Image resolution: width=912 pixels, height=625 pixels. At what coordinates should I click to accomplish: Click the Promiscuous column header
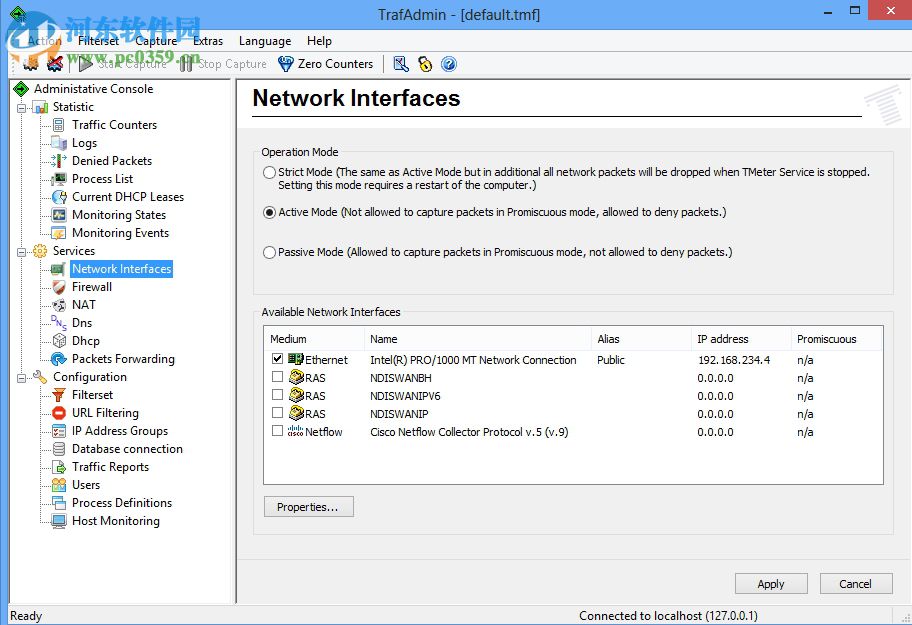pos(836,339)
